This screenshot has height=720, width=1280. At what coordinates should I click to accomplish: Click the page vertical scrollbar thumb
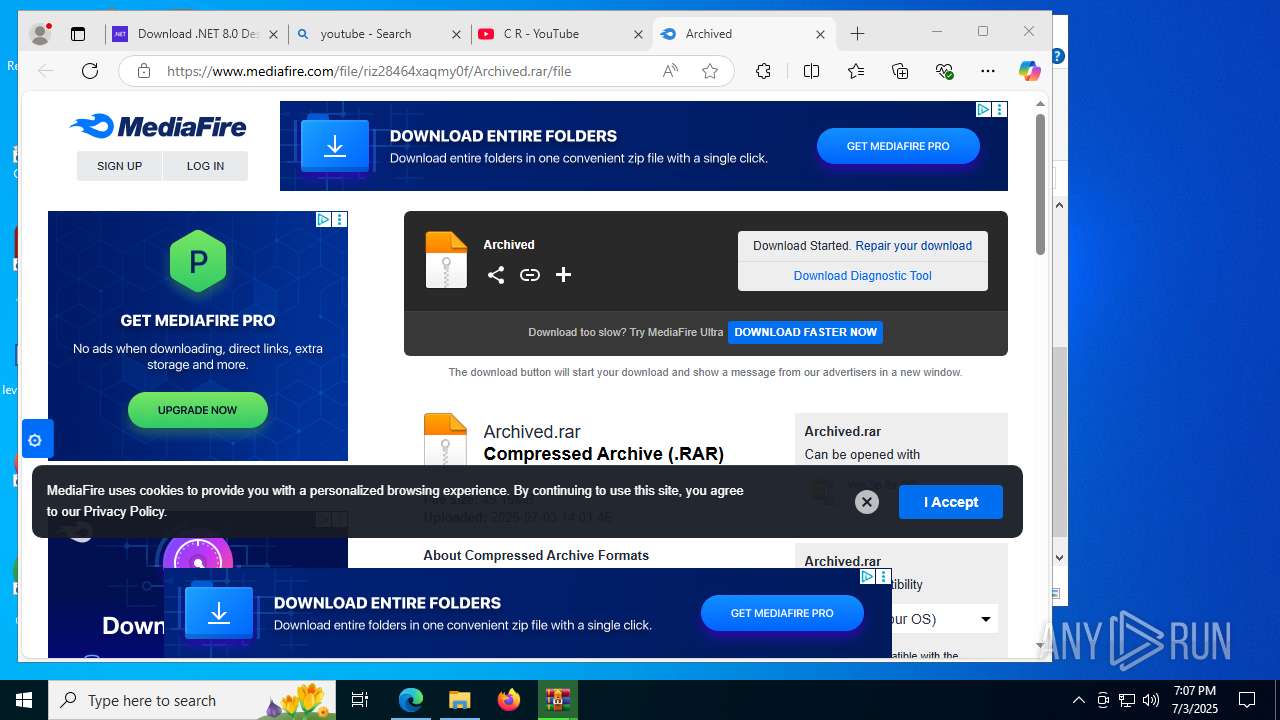click(x=1040, y=184)
